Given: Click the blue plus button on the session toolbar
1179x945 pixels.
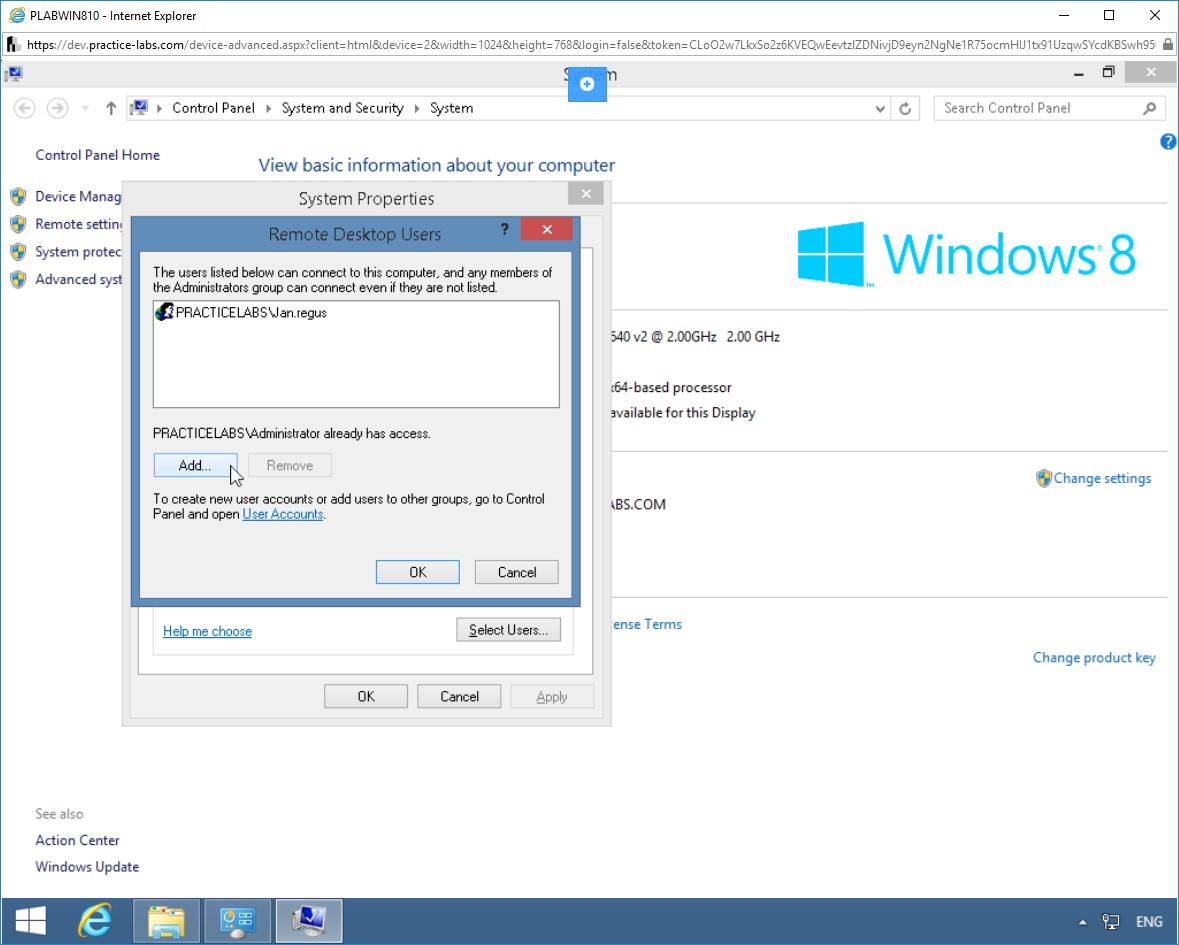Looking at the screenshot, I should tap(587, 84).
